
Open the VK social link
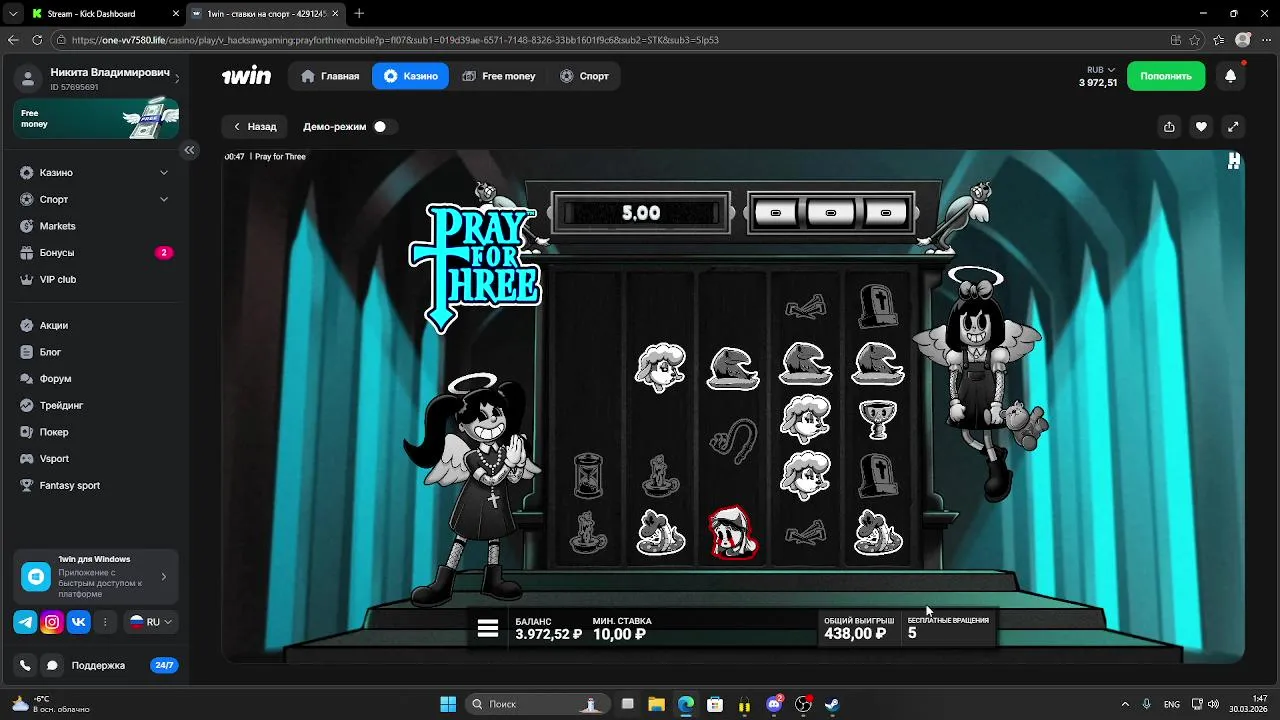coord(78,622)
